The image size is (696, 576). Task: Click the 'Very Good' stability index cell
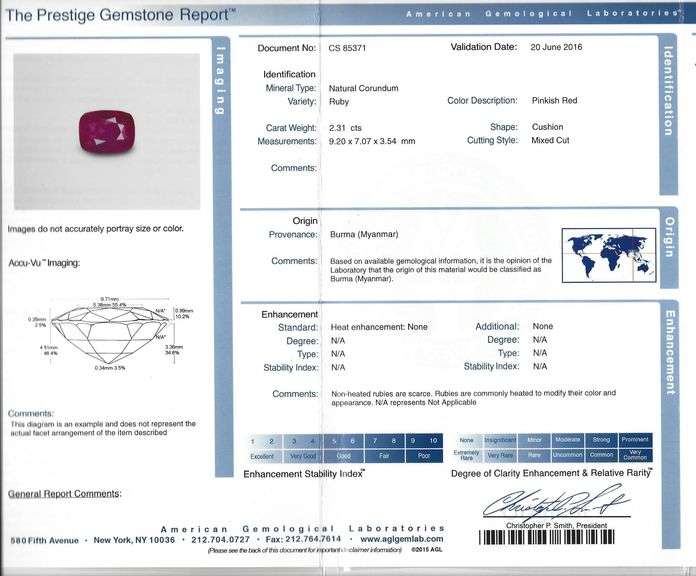tap(304, 456)
